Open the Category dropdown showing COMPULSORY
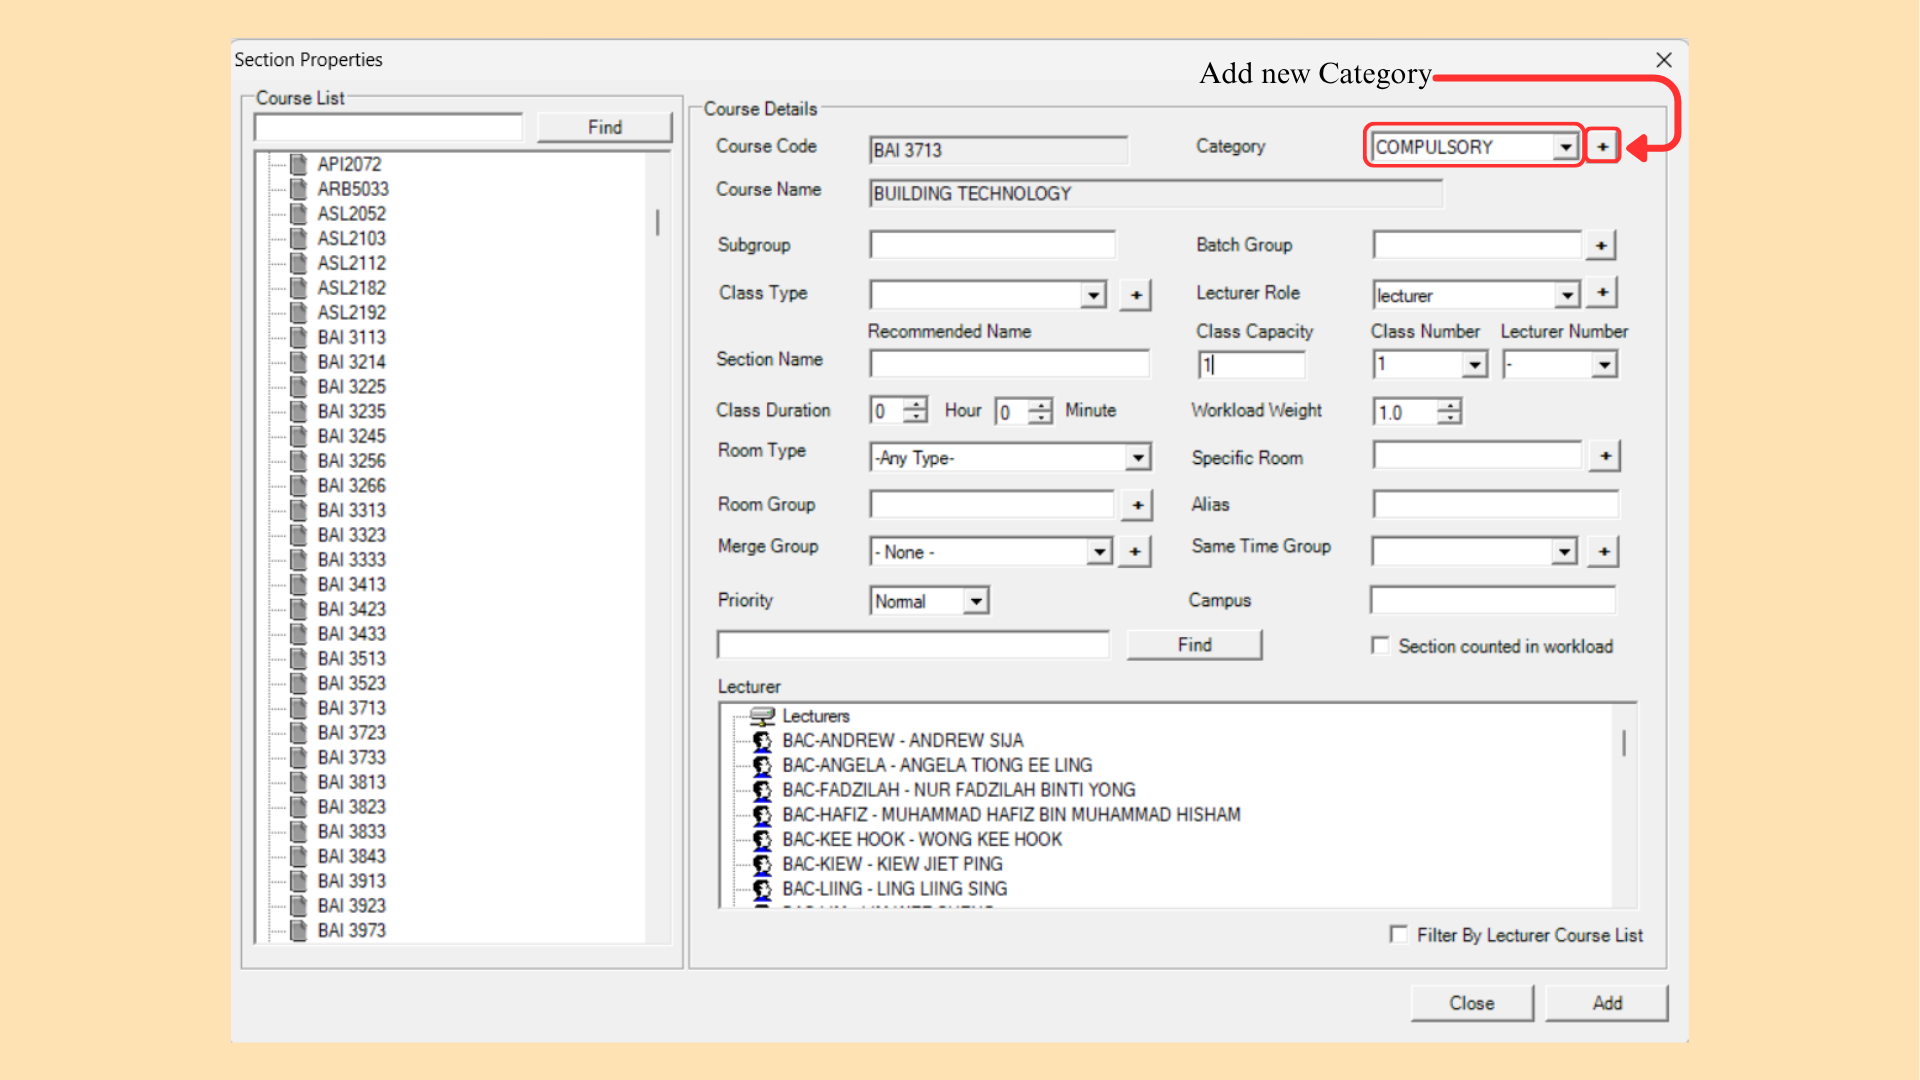The height and width of the screenshot is (1080, 1920). tap(1565, 147)
